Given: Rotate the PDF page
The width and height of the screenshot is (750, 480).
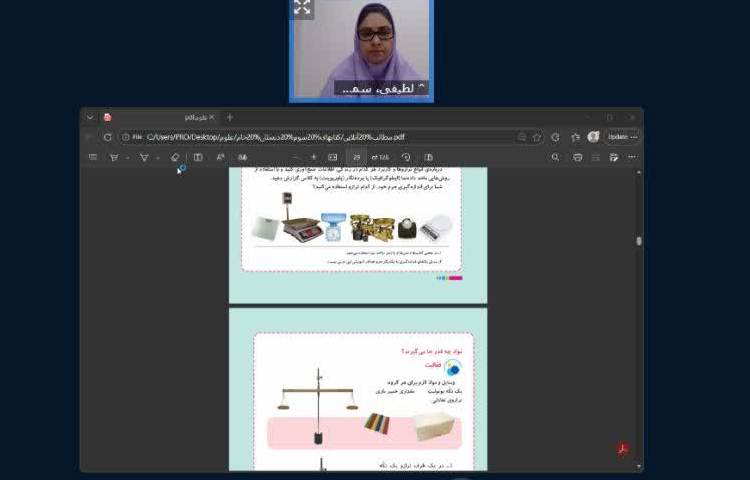Looking at the screenshot, I should coord(406,157).
